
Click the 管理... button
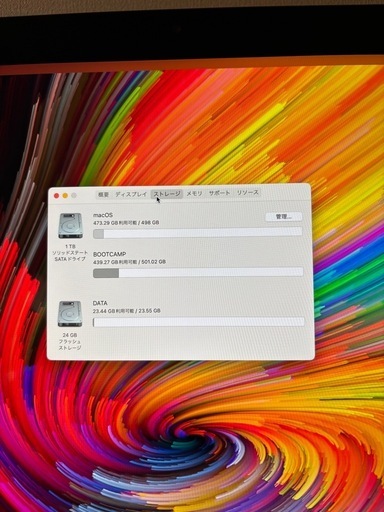coord(284,217)
